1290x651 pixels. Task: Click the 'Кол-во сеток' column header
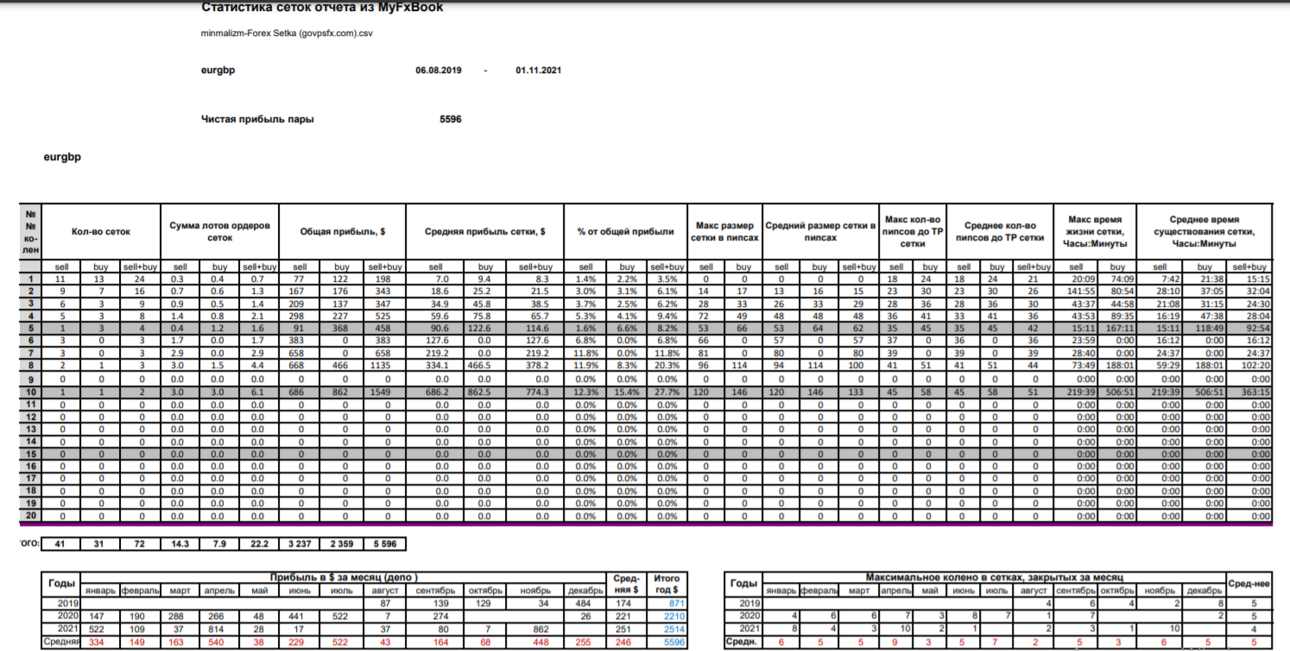tap(101, 231)
